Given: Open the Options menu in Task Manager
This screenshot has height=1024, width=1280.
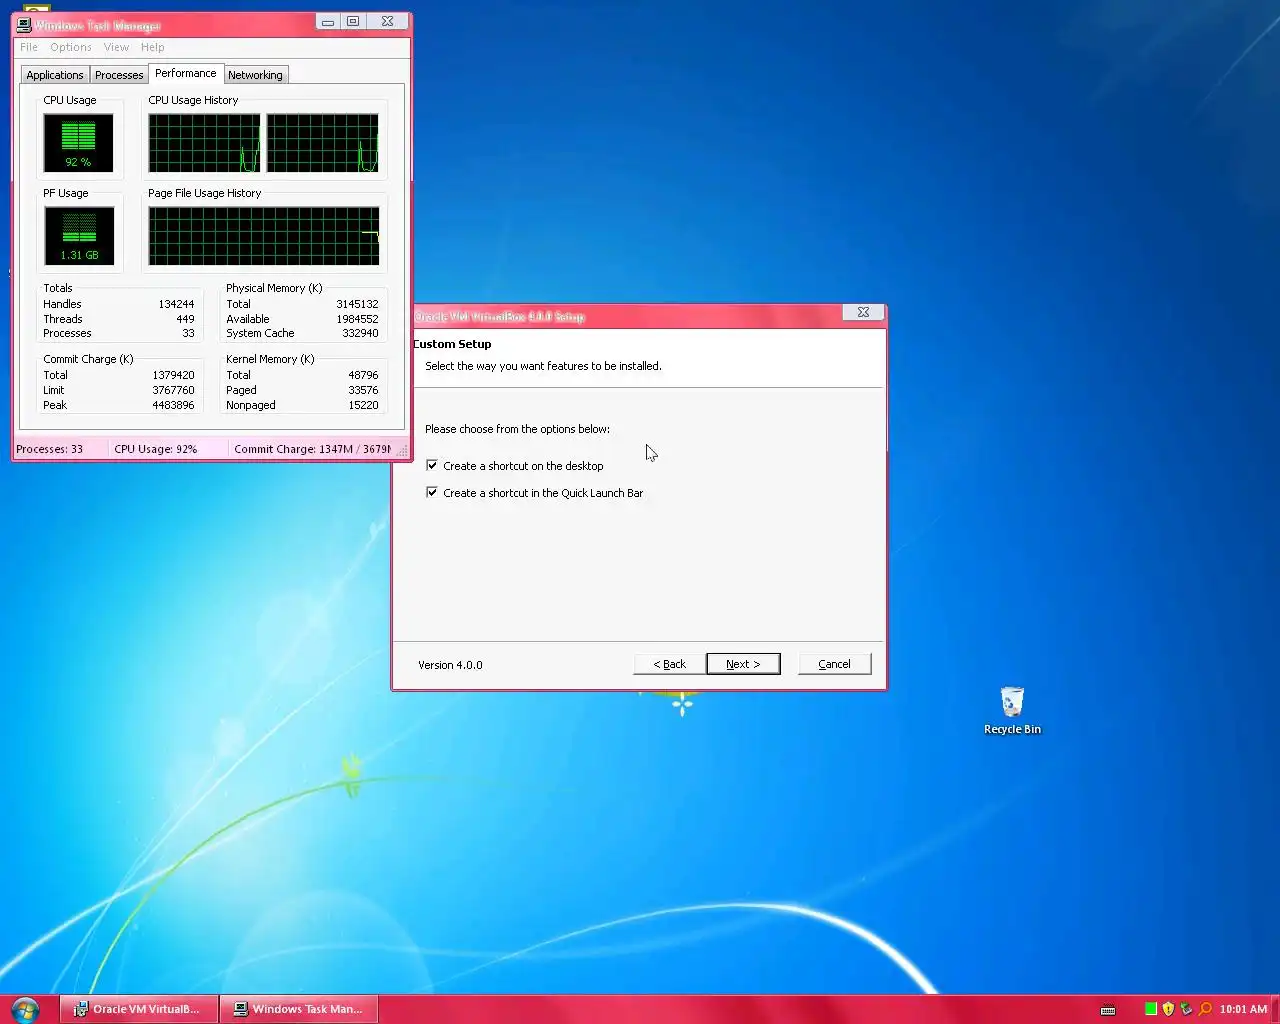Looking at the screenshot, I should click(71, 47).
